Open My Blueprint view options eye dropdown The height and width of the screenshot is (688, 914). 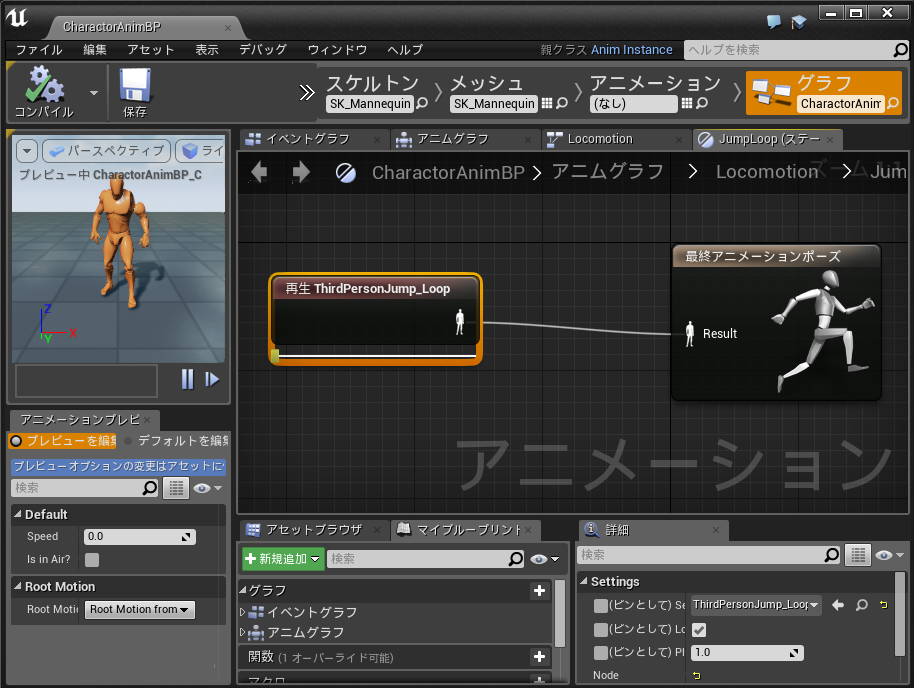point(544,559)
